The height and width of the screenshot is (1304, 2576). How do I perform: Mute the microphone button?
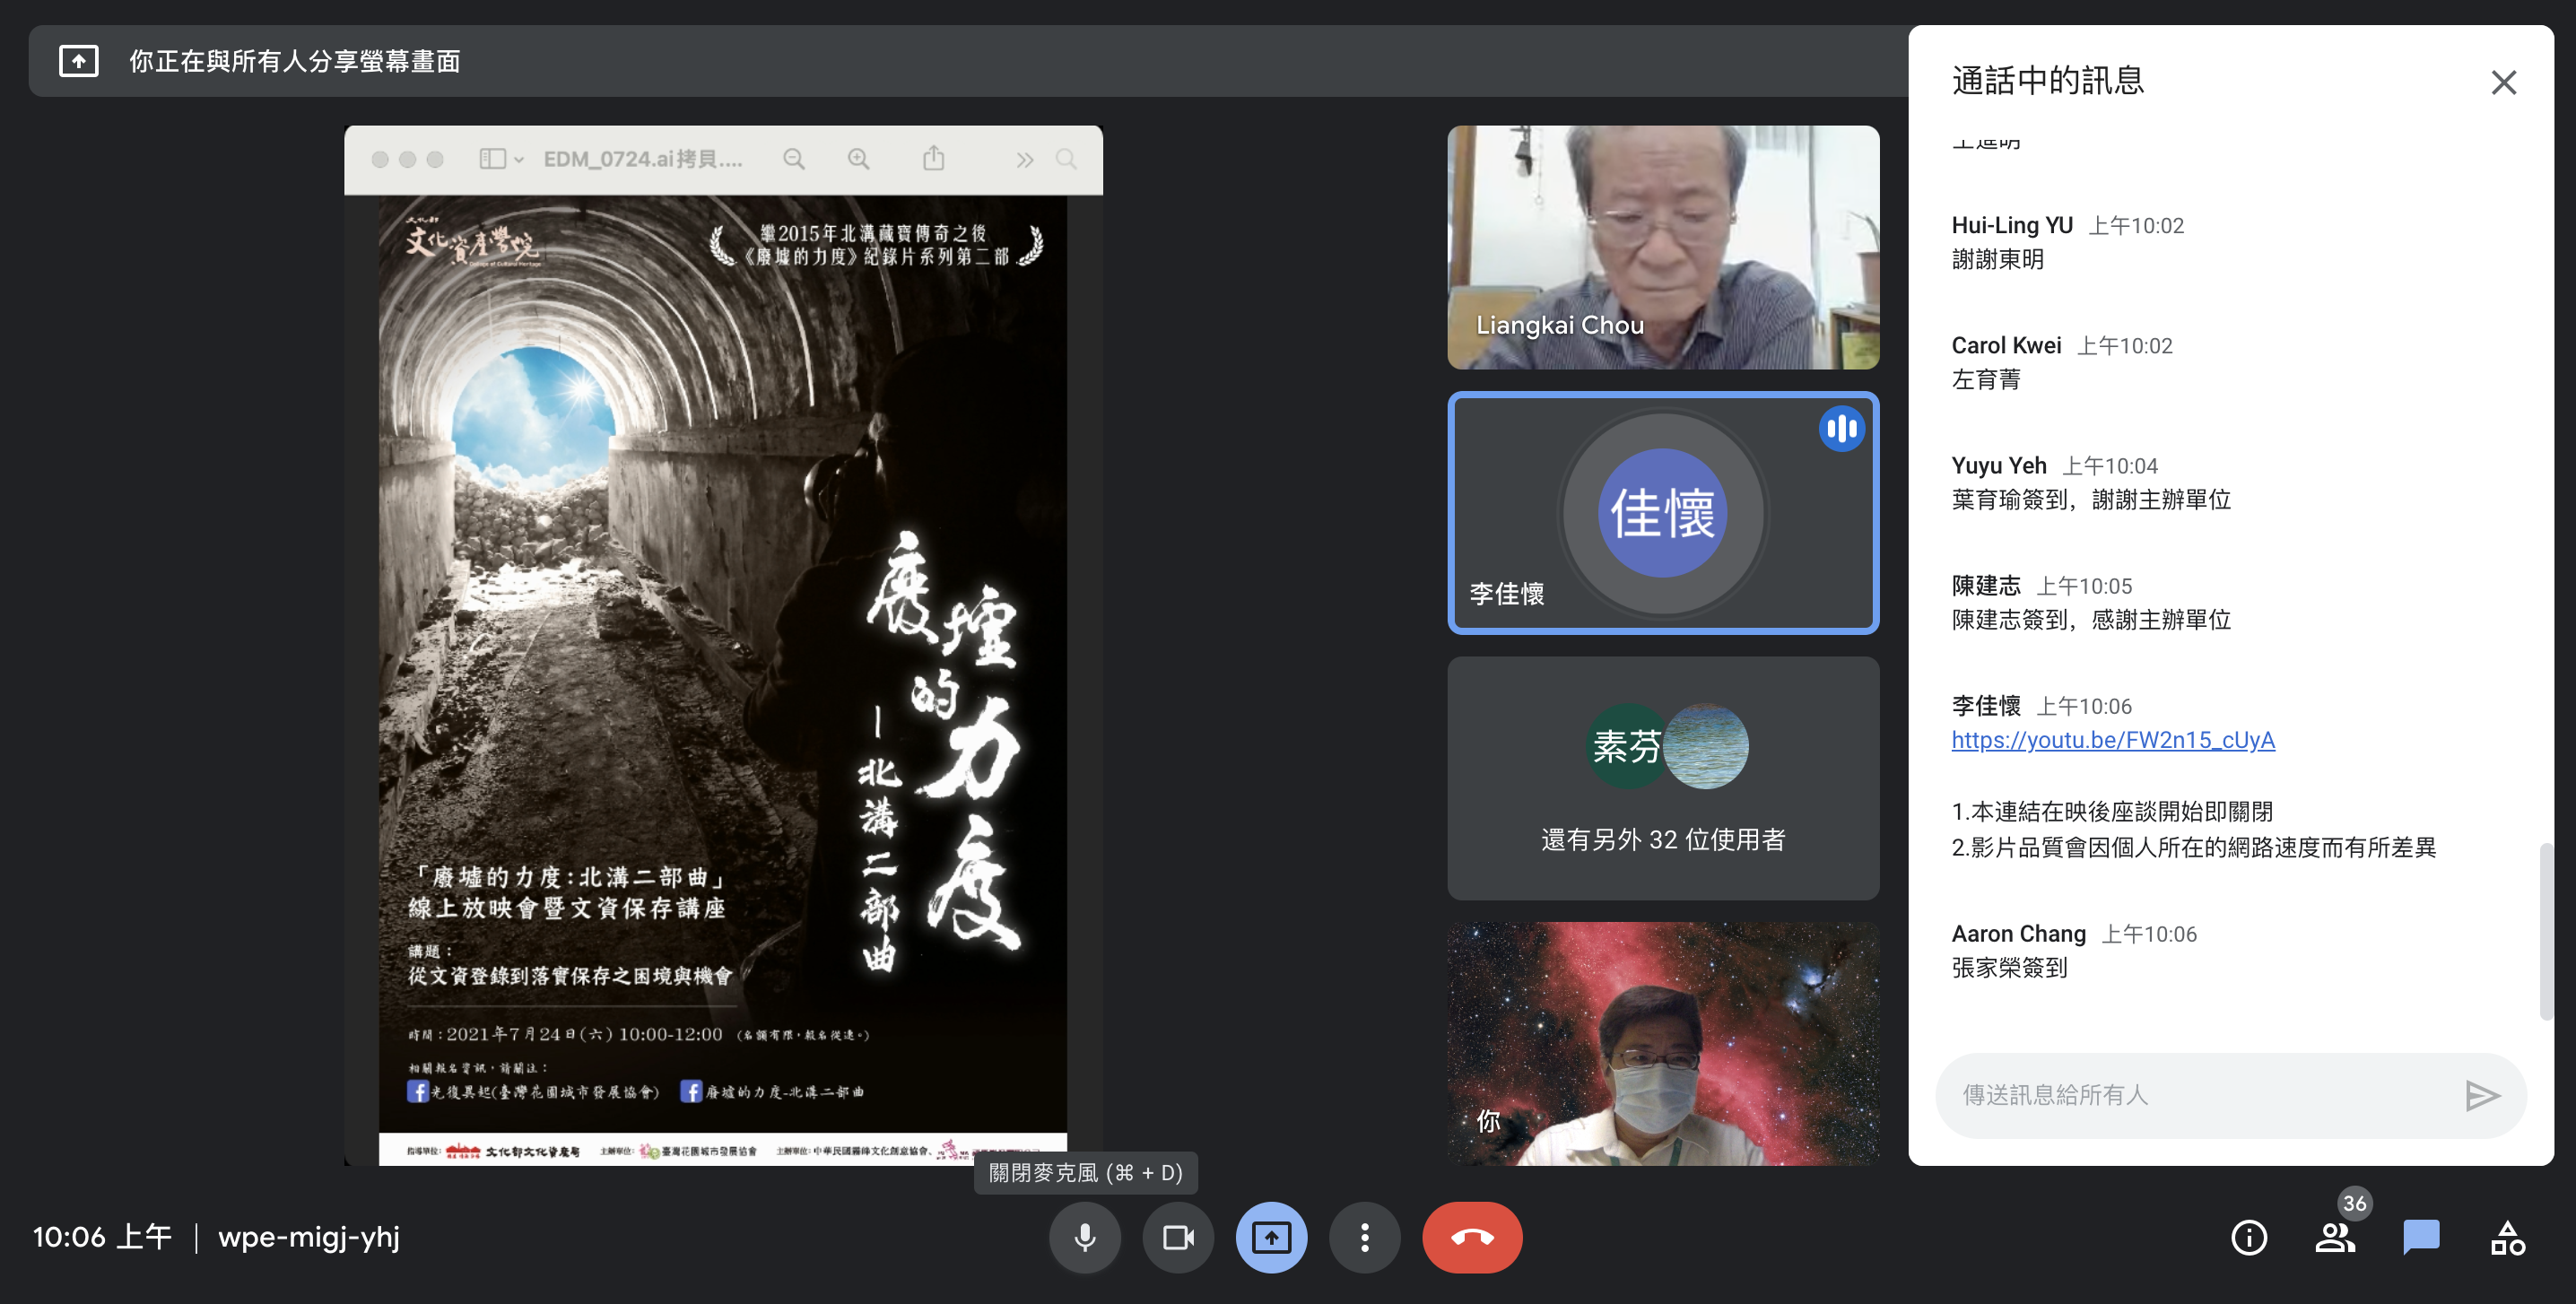point(1084,1237)
